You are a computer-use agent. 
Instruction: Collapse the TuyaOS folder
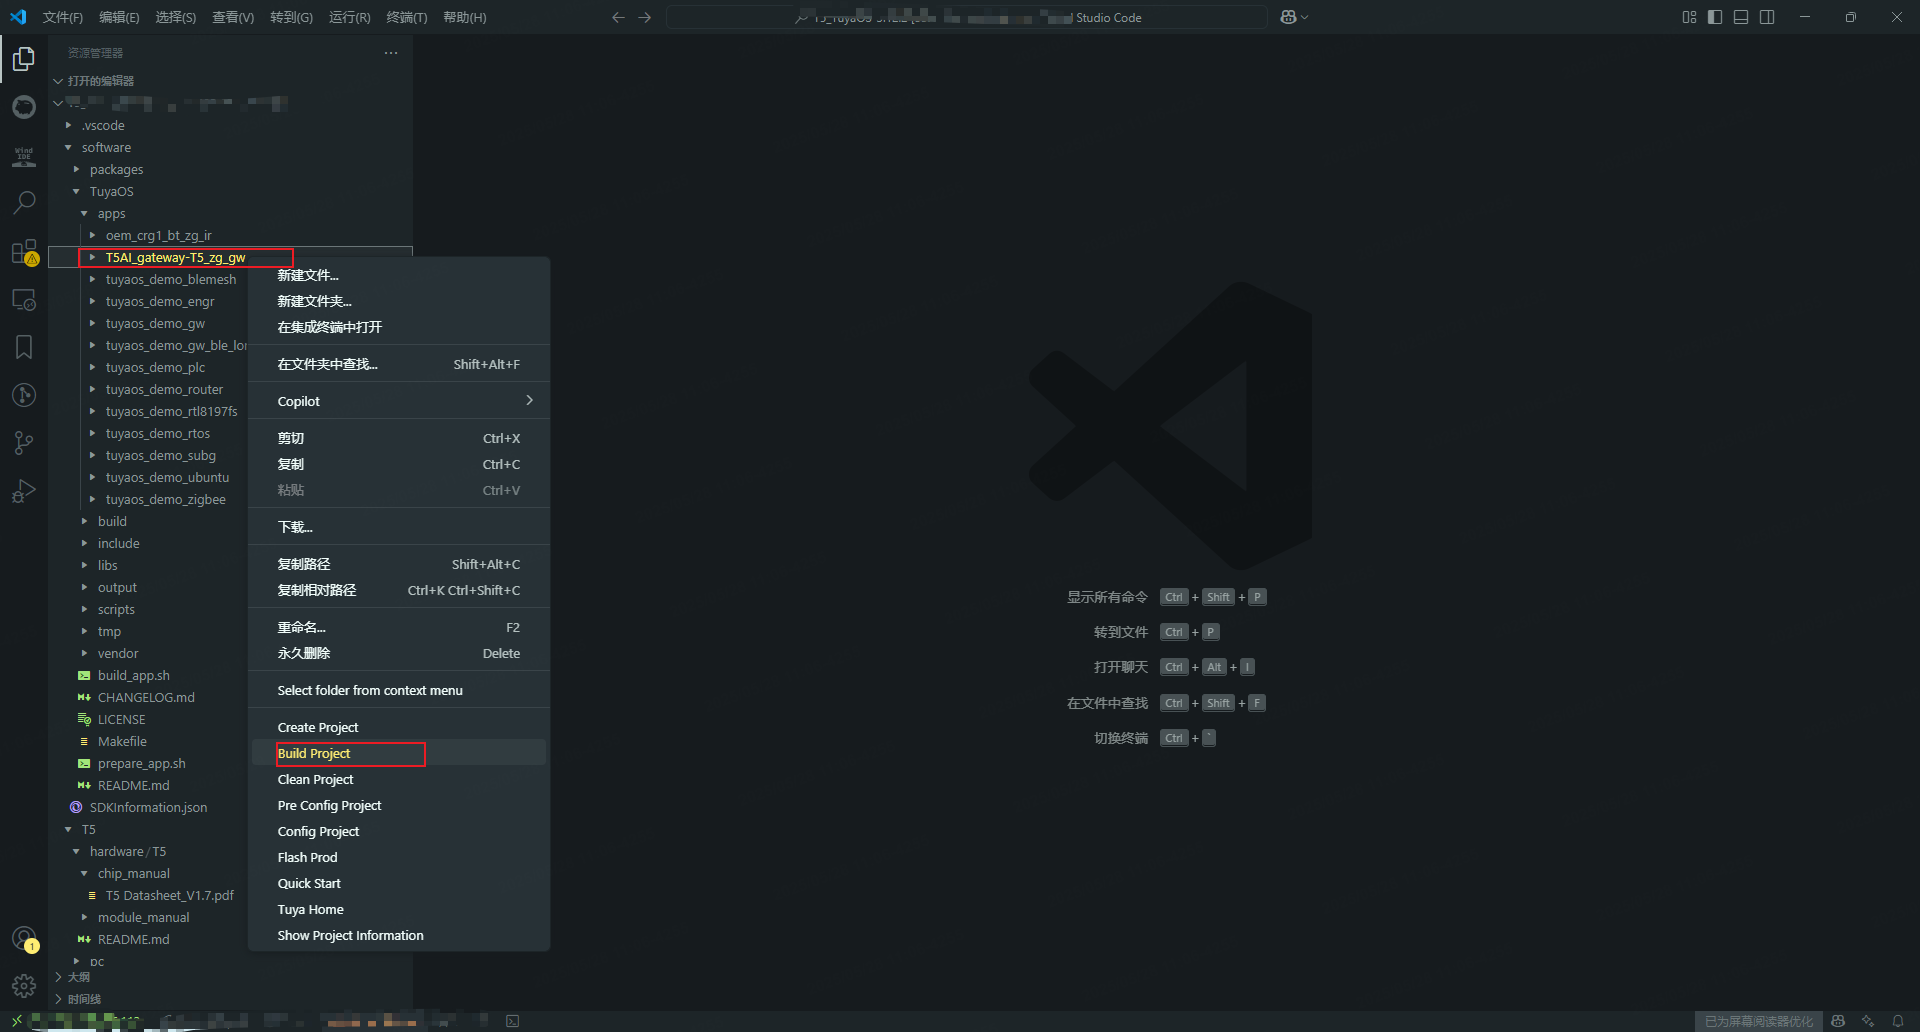pyautogui.click(x=76, y=191)
